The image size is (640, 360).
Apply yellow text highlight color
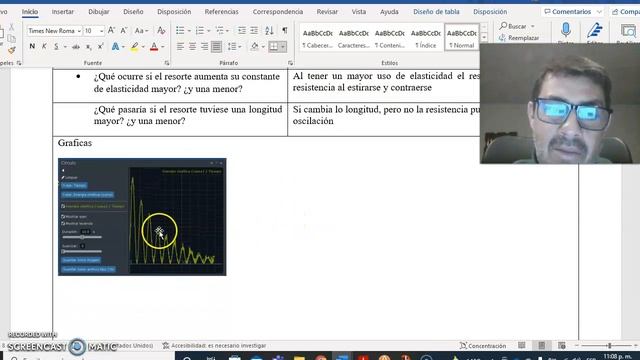(134, 47)
